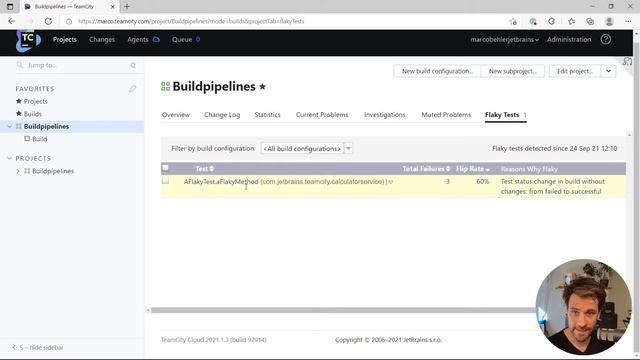Open the Agents menu

(138, 40)
